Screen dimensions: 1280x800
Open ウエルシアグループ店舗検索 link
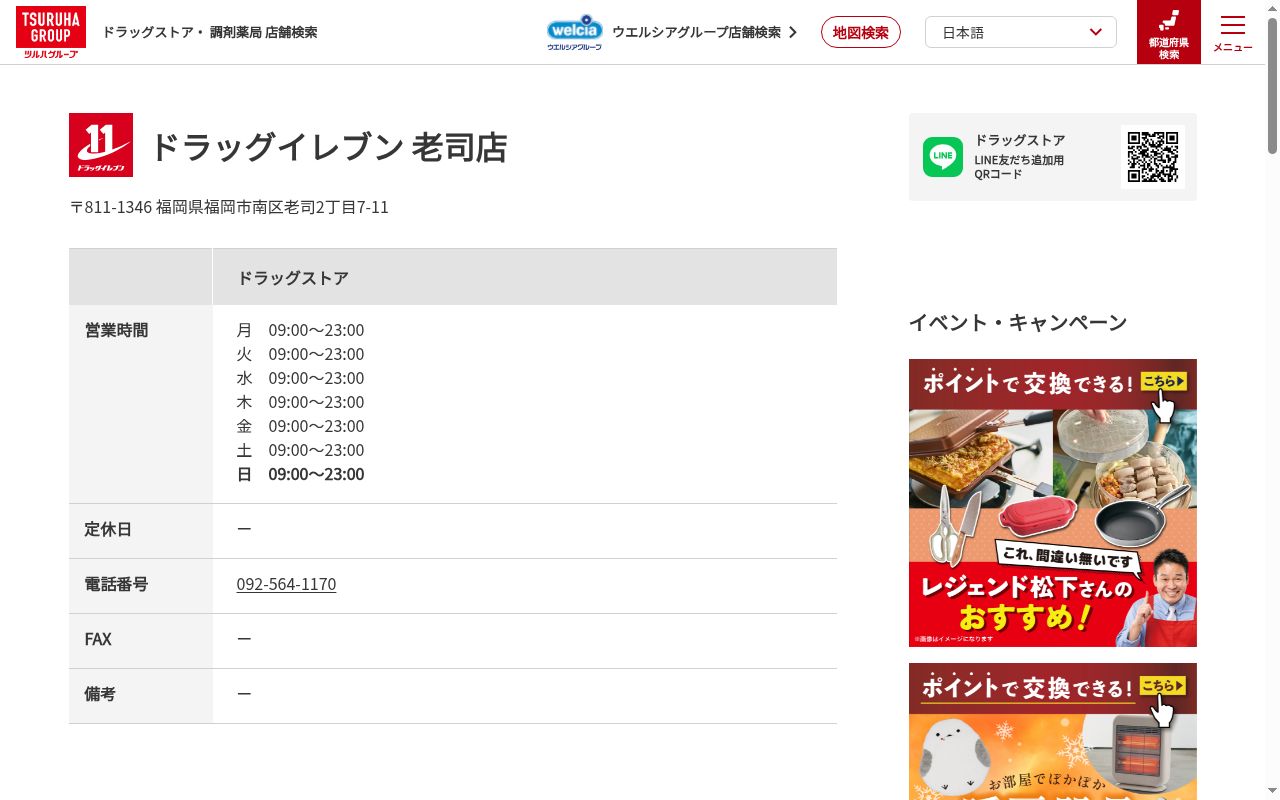tap(705, 32)
